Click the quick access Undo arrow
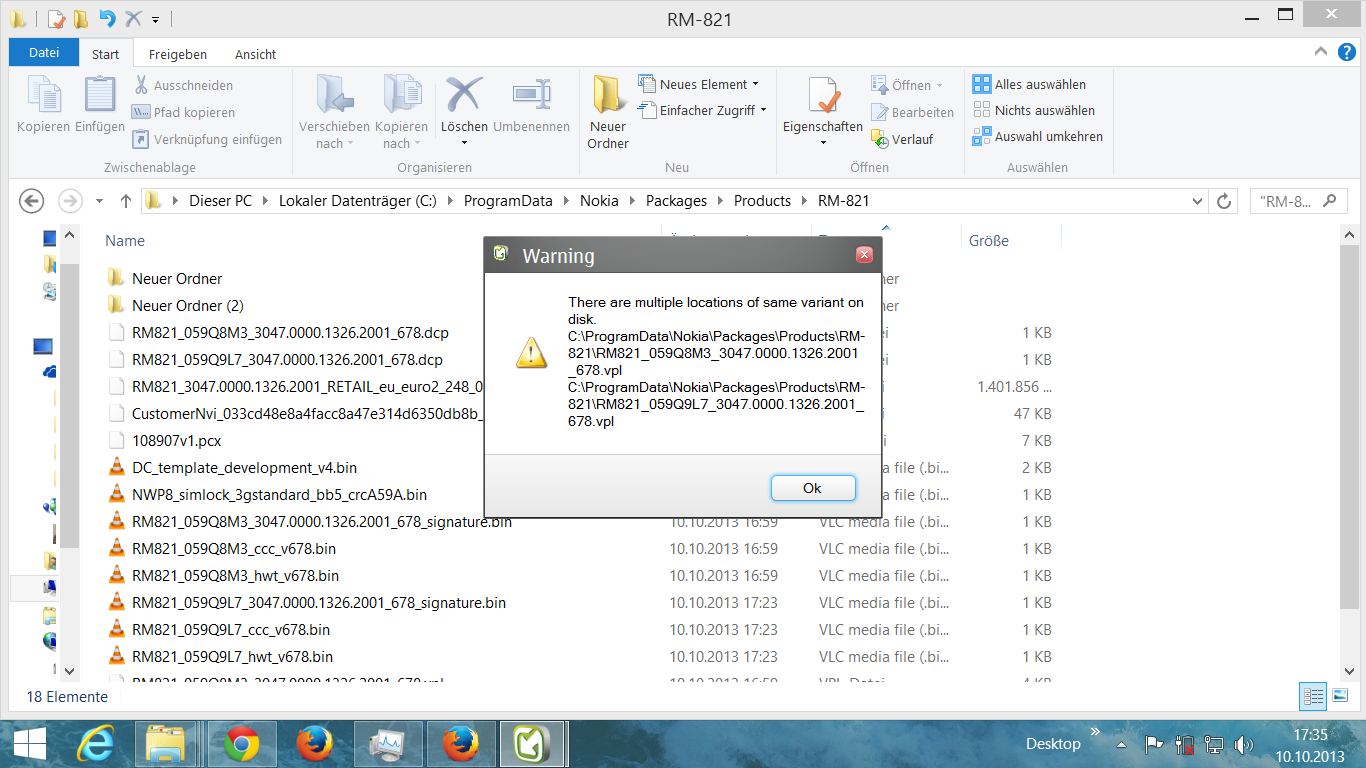The image size is (1366, 768). coord(107,18)
